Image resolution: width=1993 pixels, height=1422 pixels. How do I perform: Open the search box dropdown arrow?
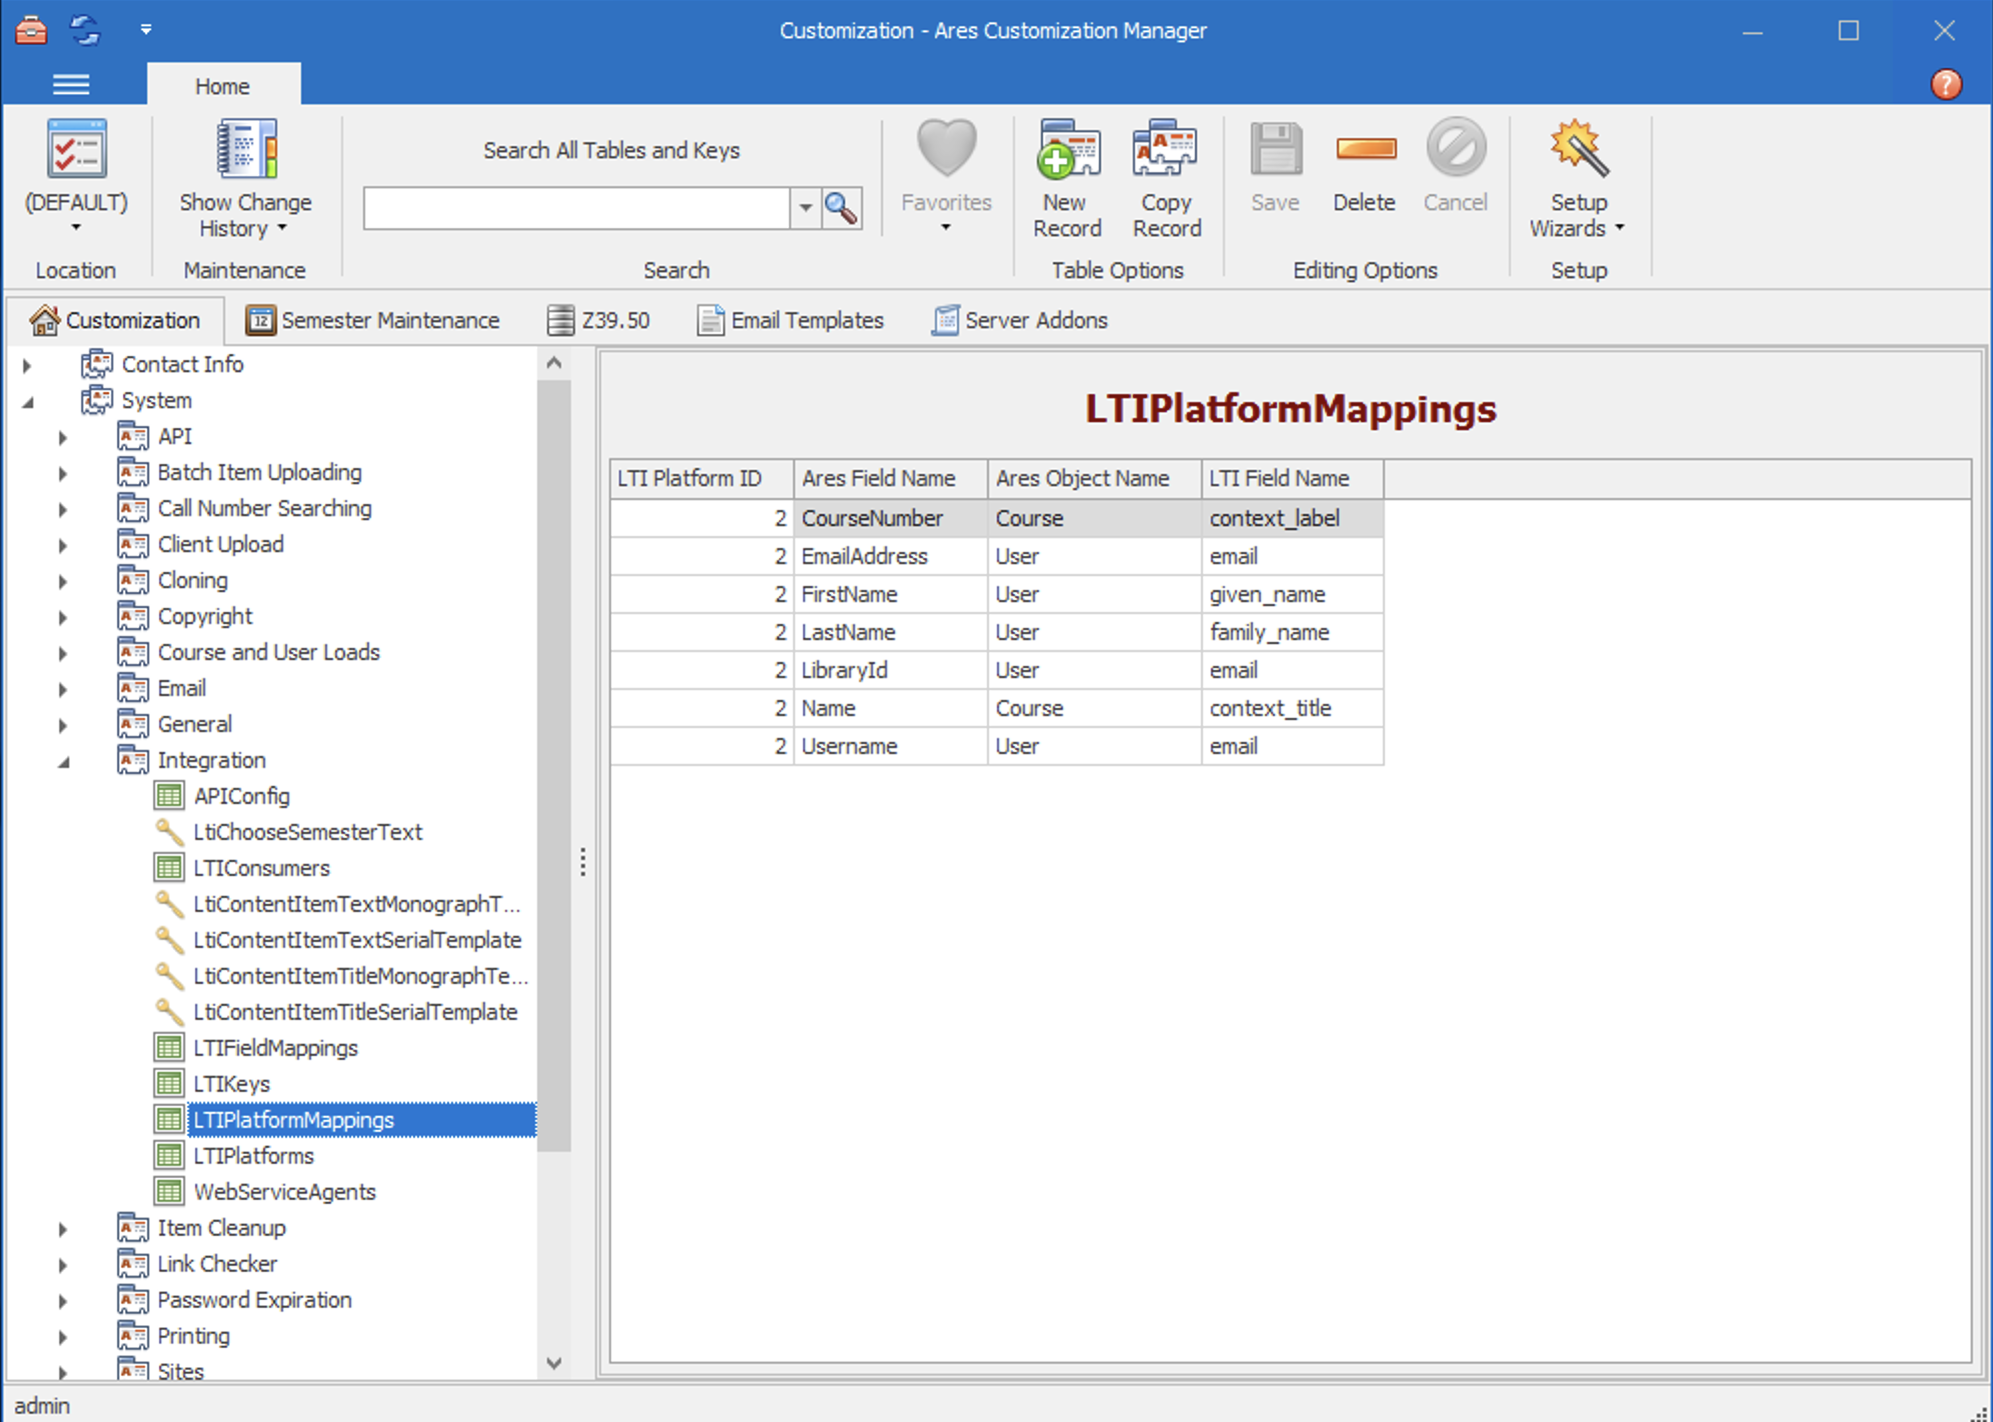pyautogui.click(x=806, y=208)
